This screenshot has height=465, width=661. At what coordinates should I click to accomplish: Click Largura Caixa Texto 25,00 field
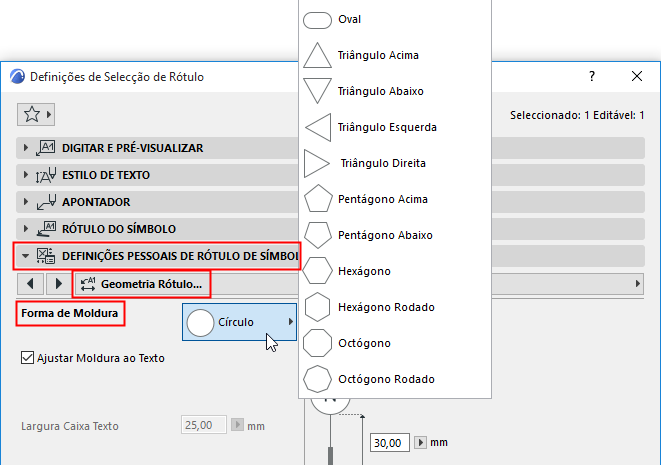tap(204, 425)
